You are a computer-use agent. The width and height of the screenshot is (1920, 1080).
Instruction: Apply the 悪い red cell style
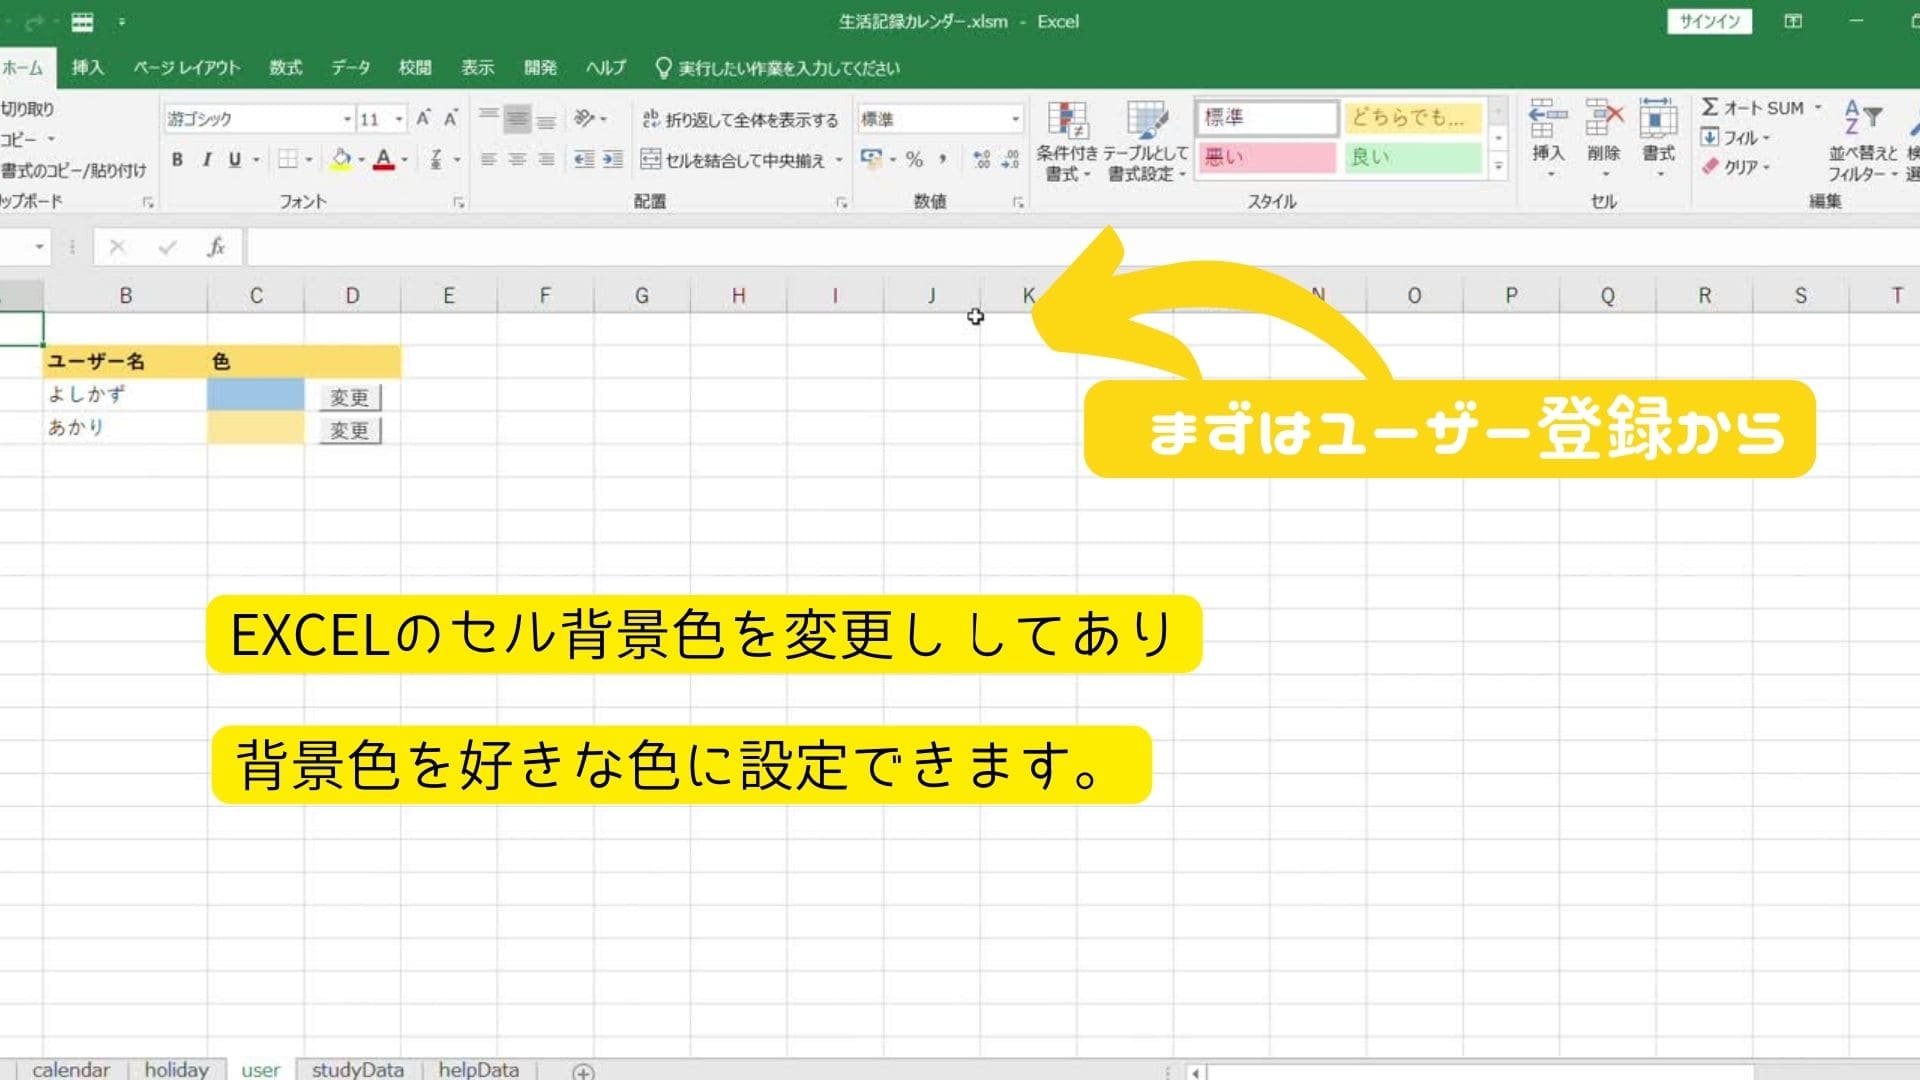click(x=1267, y=157)
